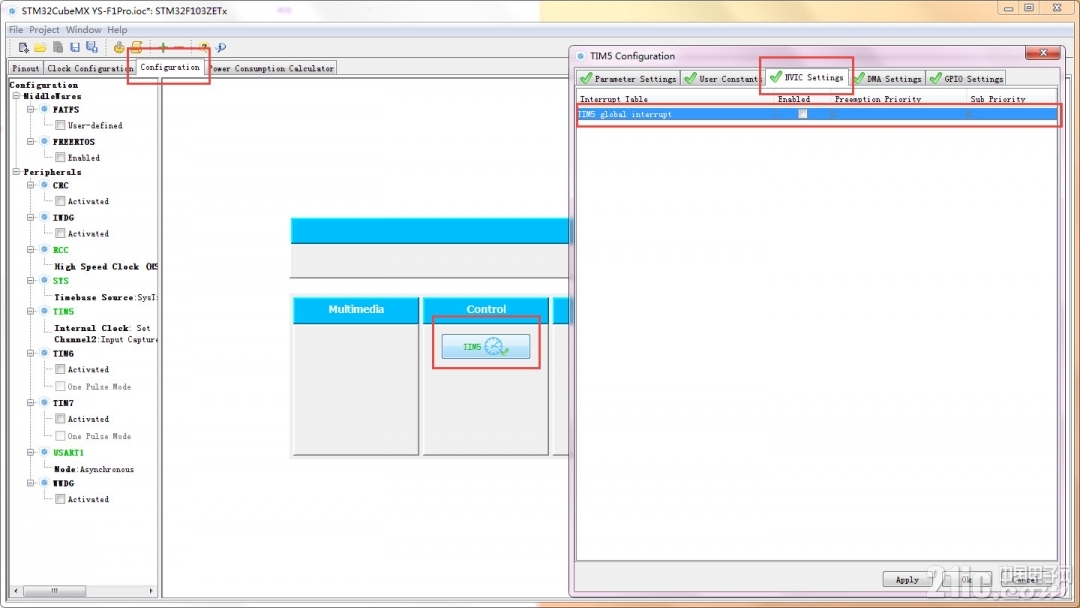The width and height of the screenshot is (1080, 608).
Task: Click the tree panel scrollbar right arrow
Action: coord(151,591)
